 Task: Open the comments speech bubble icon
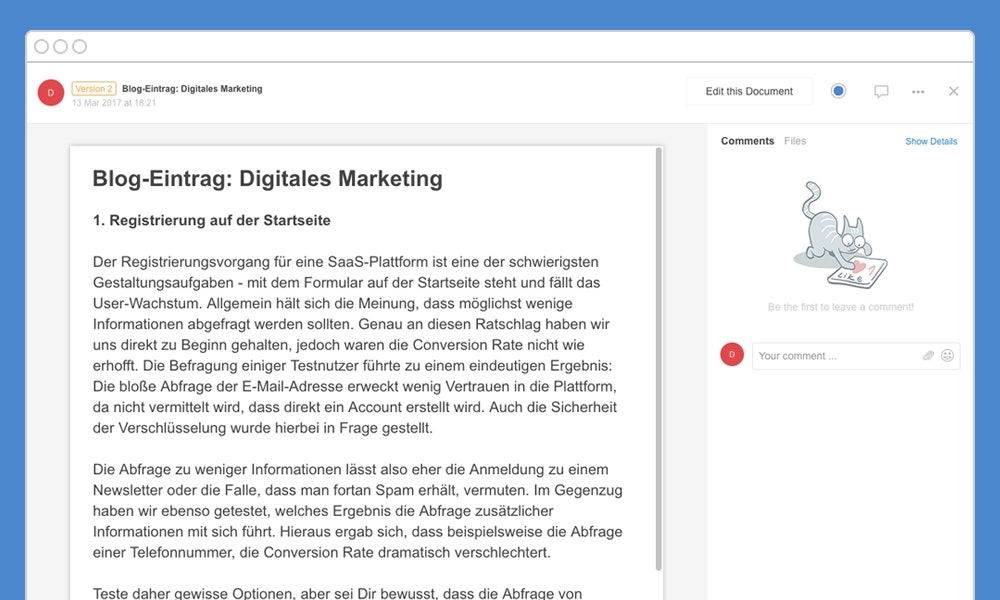[881, 92]
